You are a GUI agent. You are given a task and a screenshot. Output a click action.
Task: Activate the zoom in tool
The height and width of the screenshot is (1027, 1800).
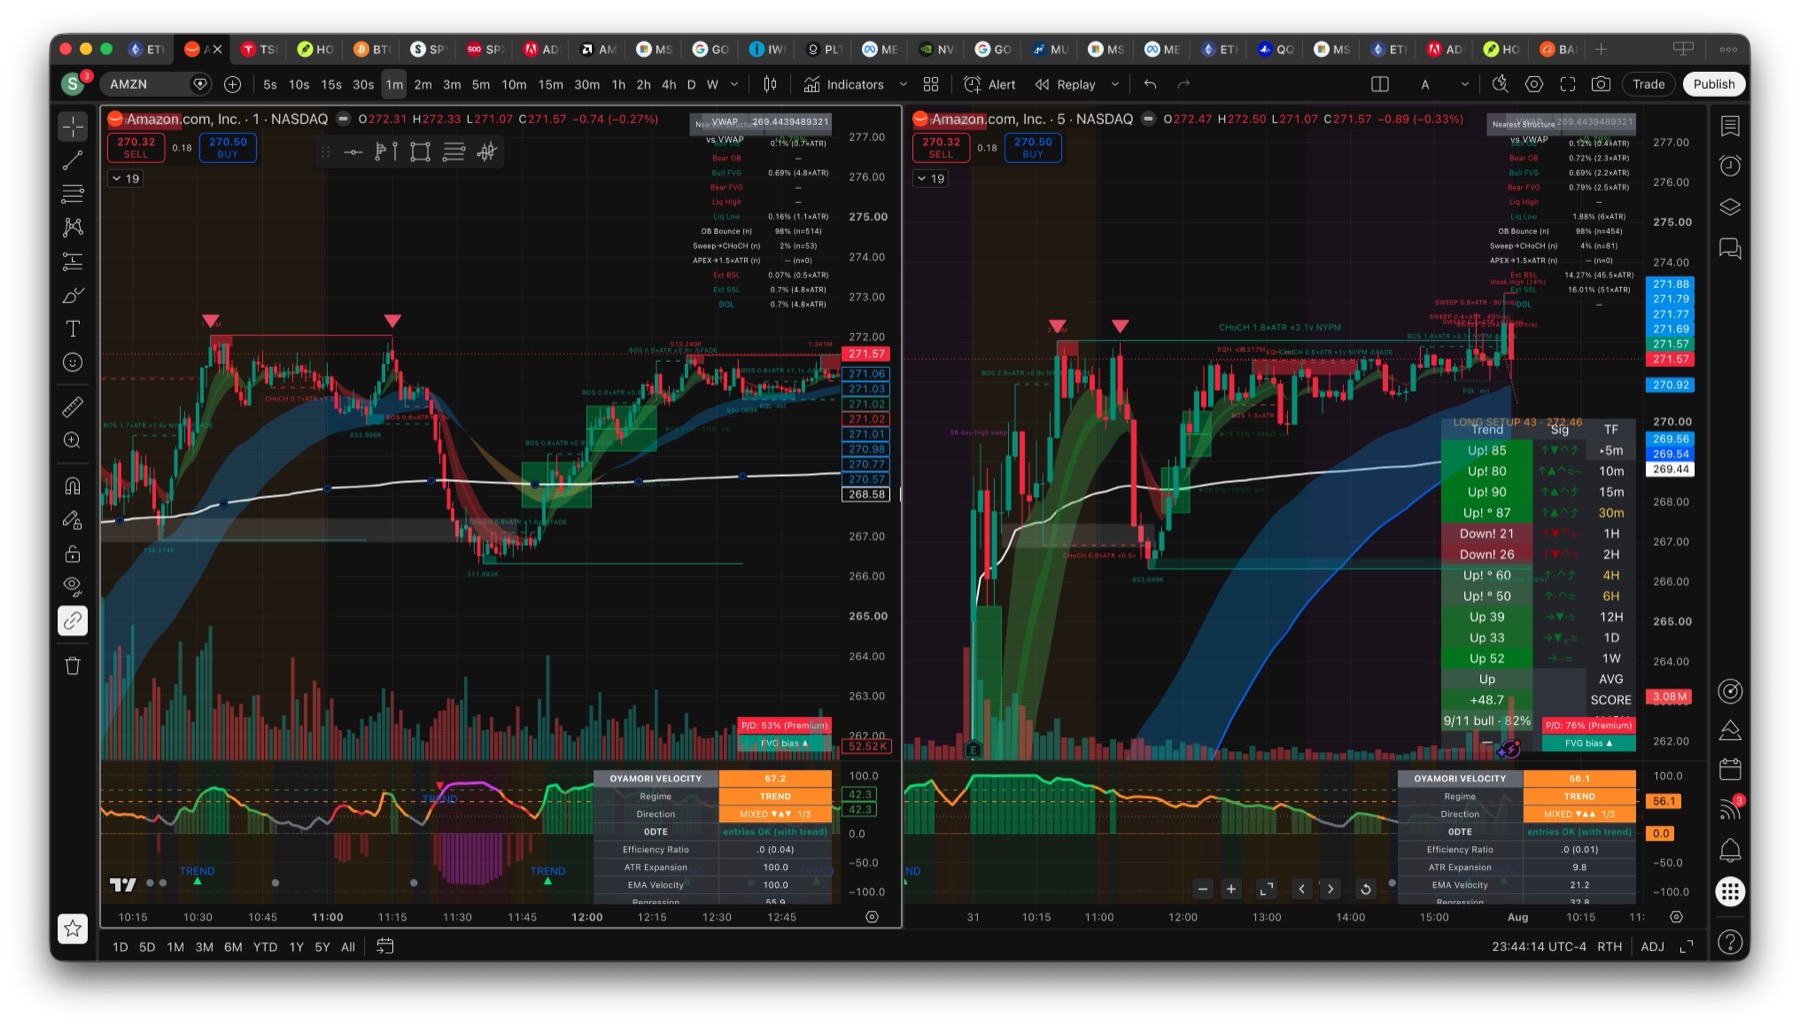73,441
